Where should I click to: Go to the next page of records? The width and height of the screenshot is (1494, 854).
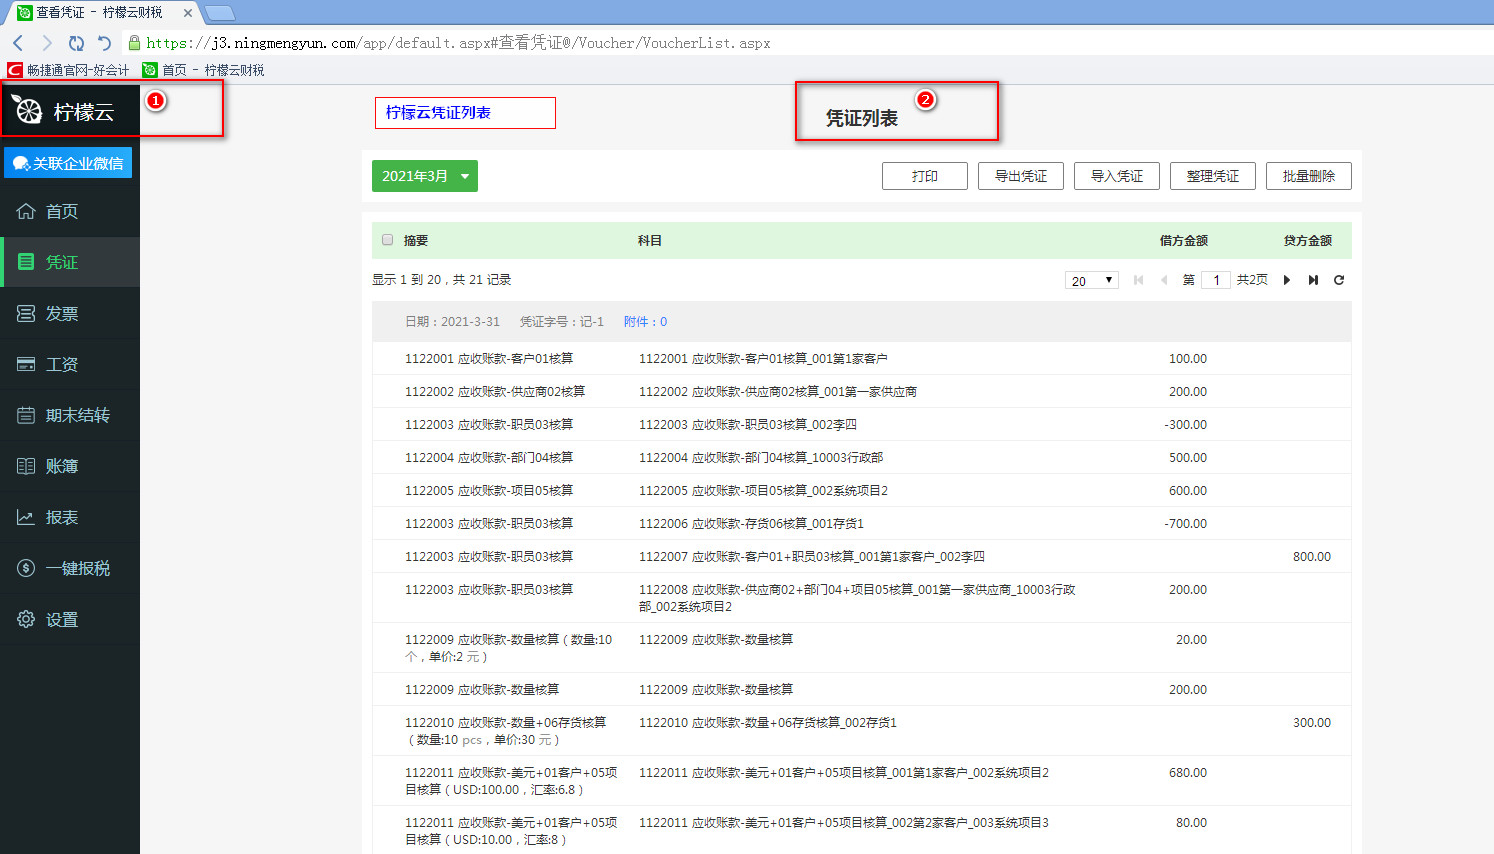(1287, 280)
